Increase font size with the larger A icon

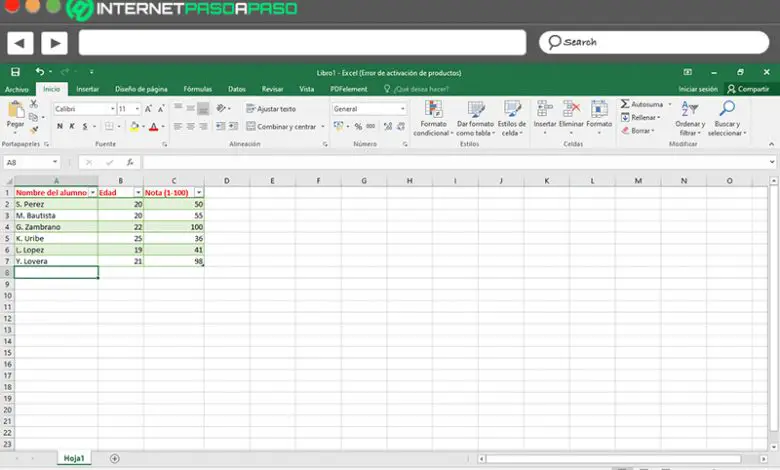(x=148, y=108)
